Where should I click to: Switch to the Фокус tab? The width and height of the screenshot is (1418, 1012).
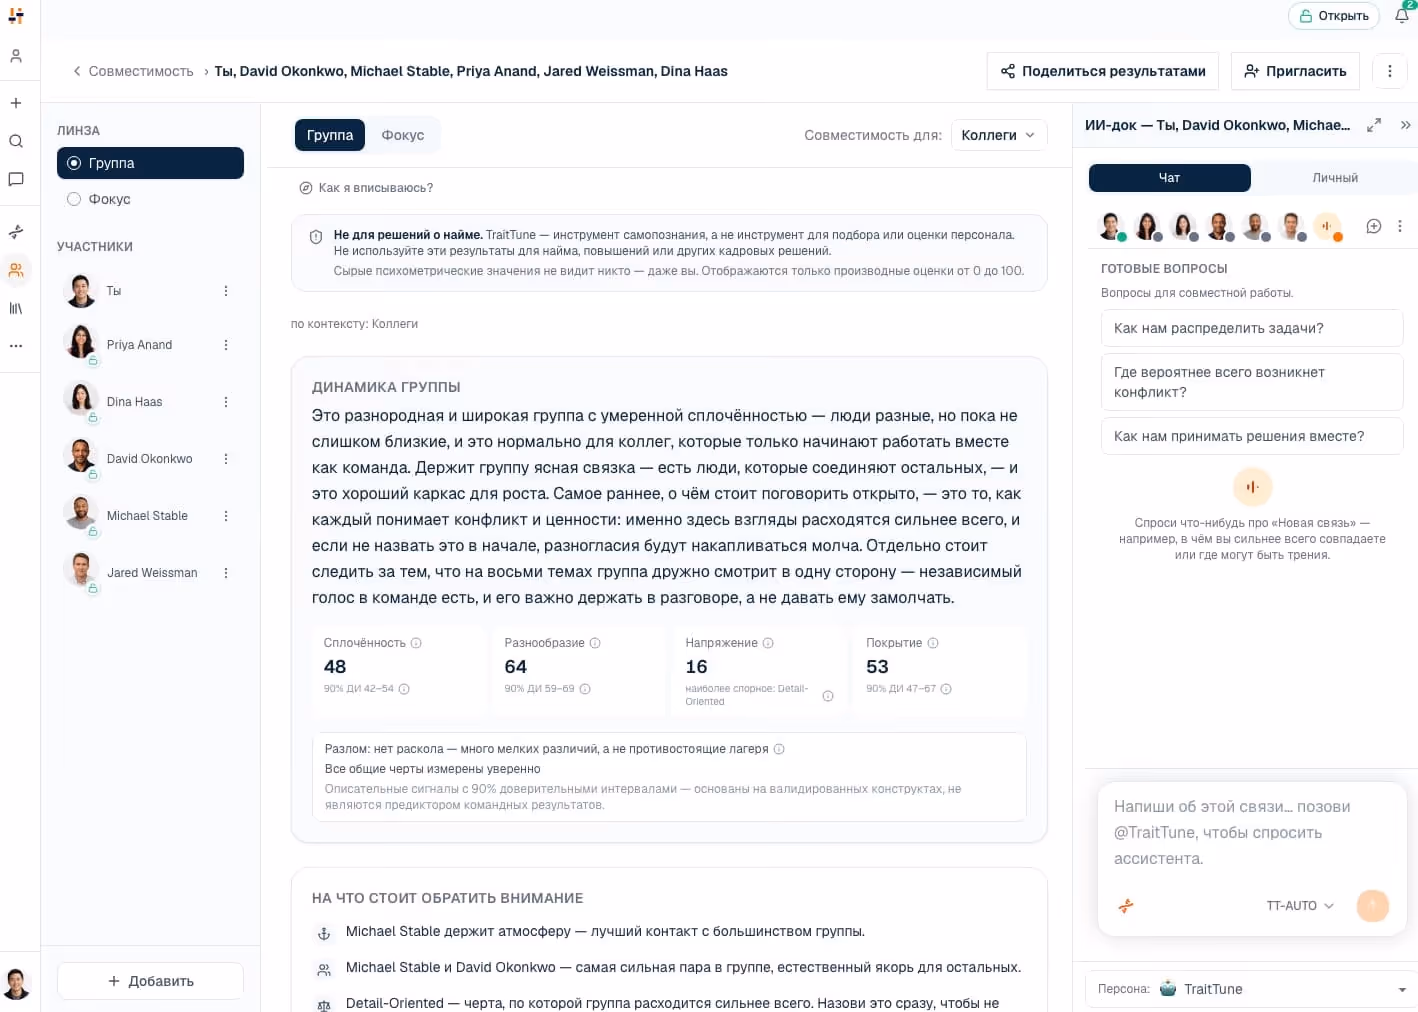pyautogui.click(x=403, y=135)
